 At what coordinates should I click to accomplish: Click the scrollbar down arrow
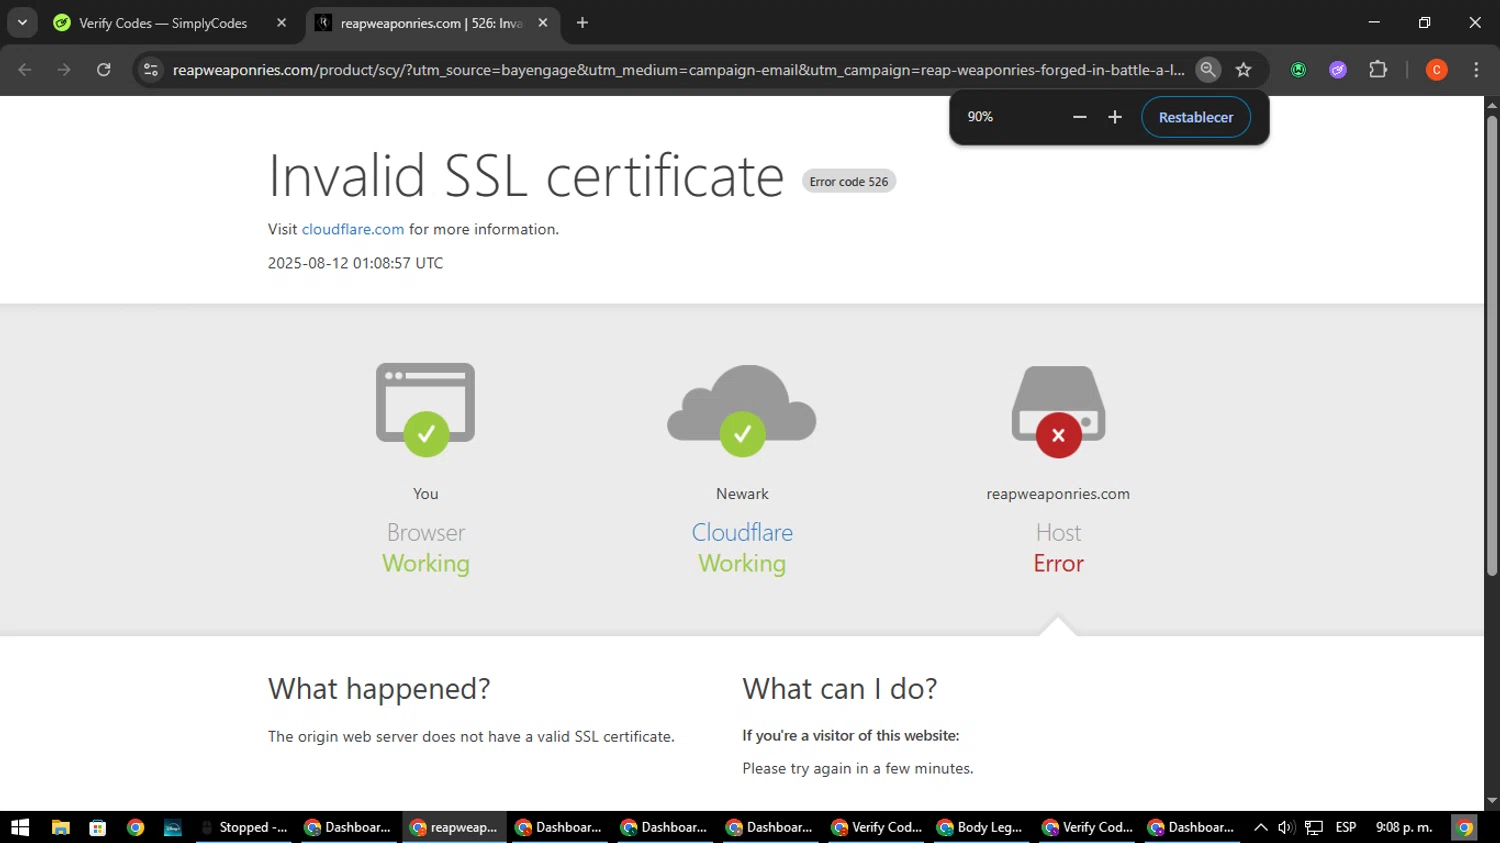coord(1492,801)
